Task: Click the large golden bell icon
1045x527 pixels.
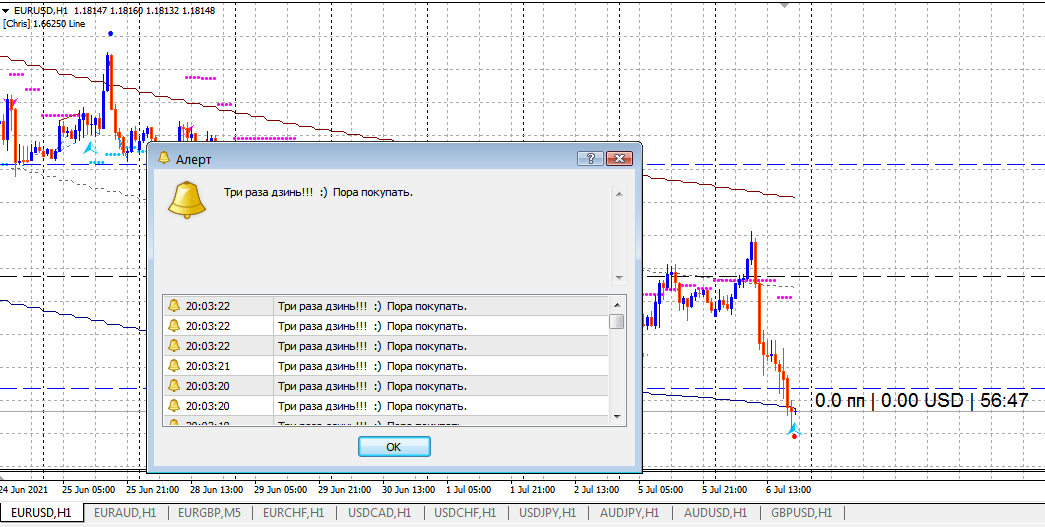Action: 187,199
